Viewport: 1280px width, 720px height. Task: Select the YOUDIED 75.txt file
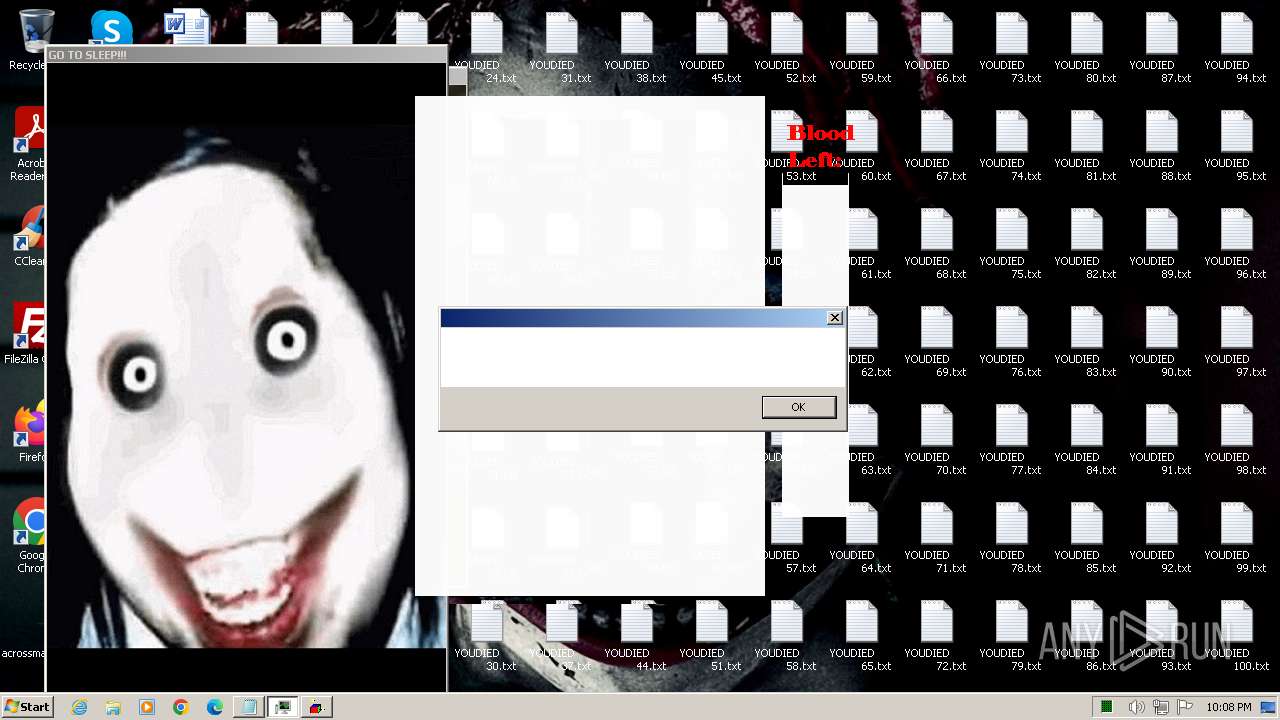(x=1011, y=244)
